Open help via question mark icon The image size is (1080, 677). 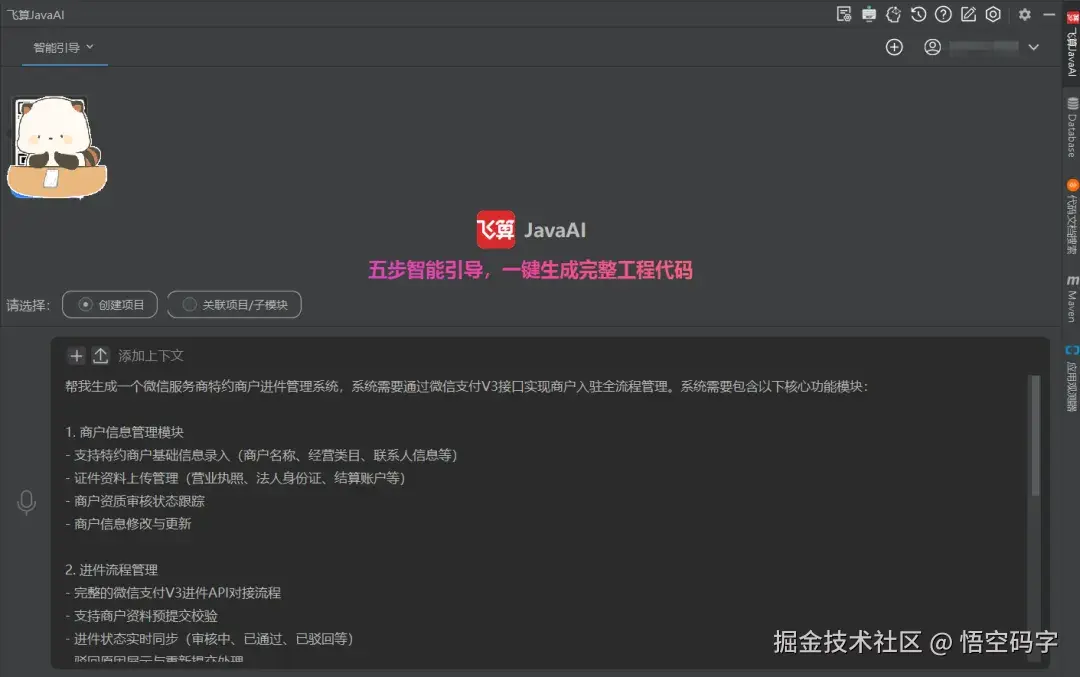(943, 14)
